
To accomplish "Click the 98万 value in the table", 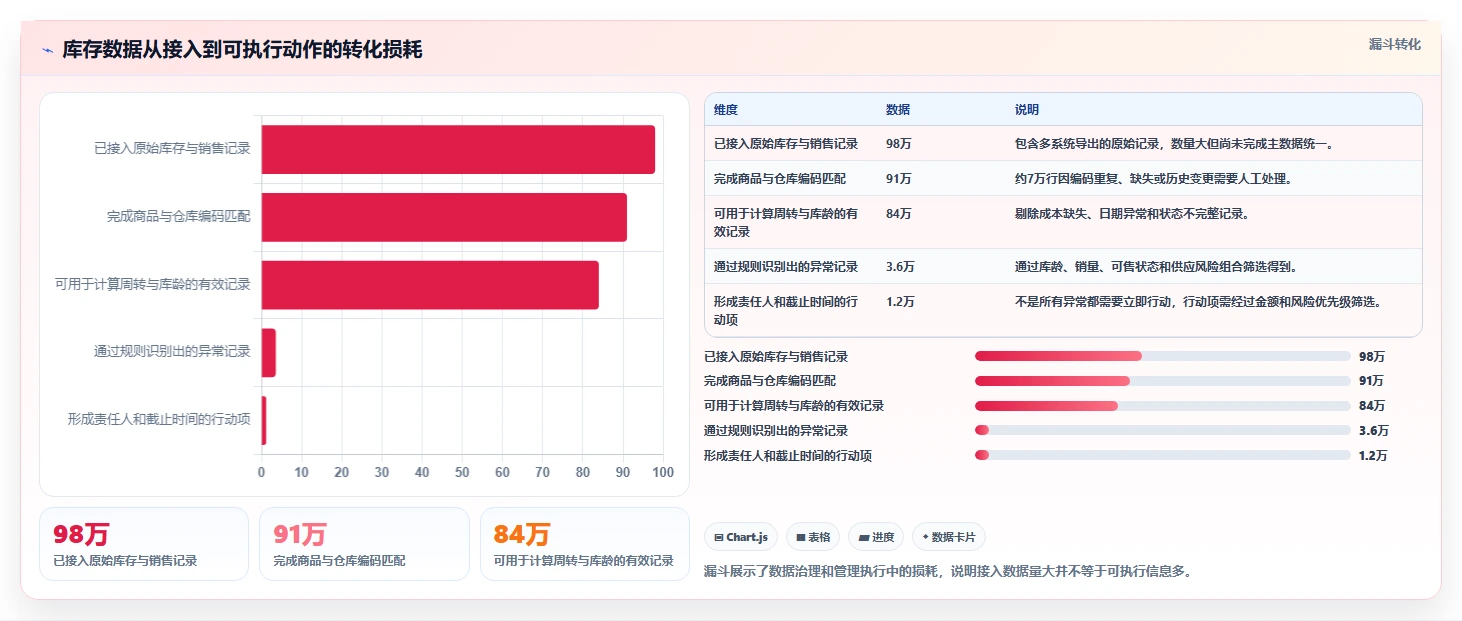I will [898, 144].
